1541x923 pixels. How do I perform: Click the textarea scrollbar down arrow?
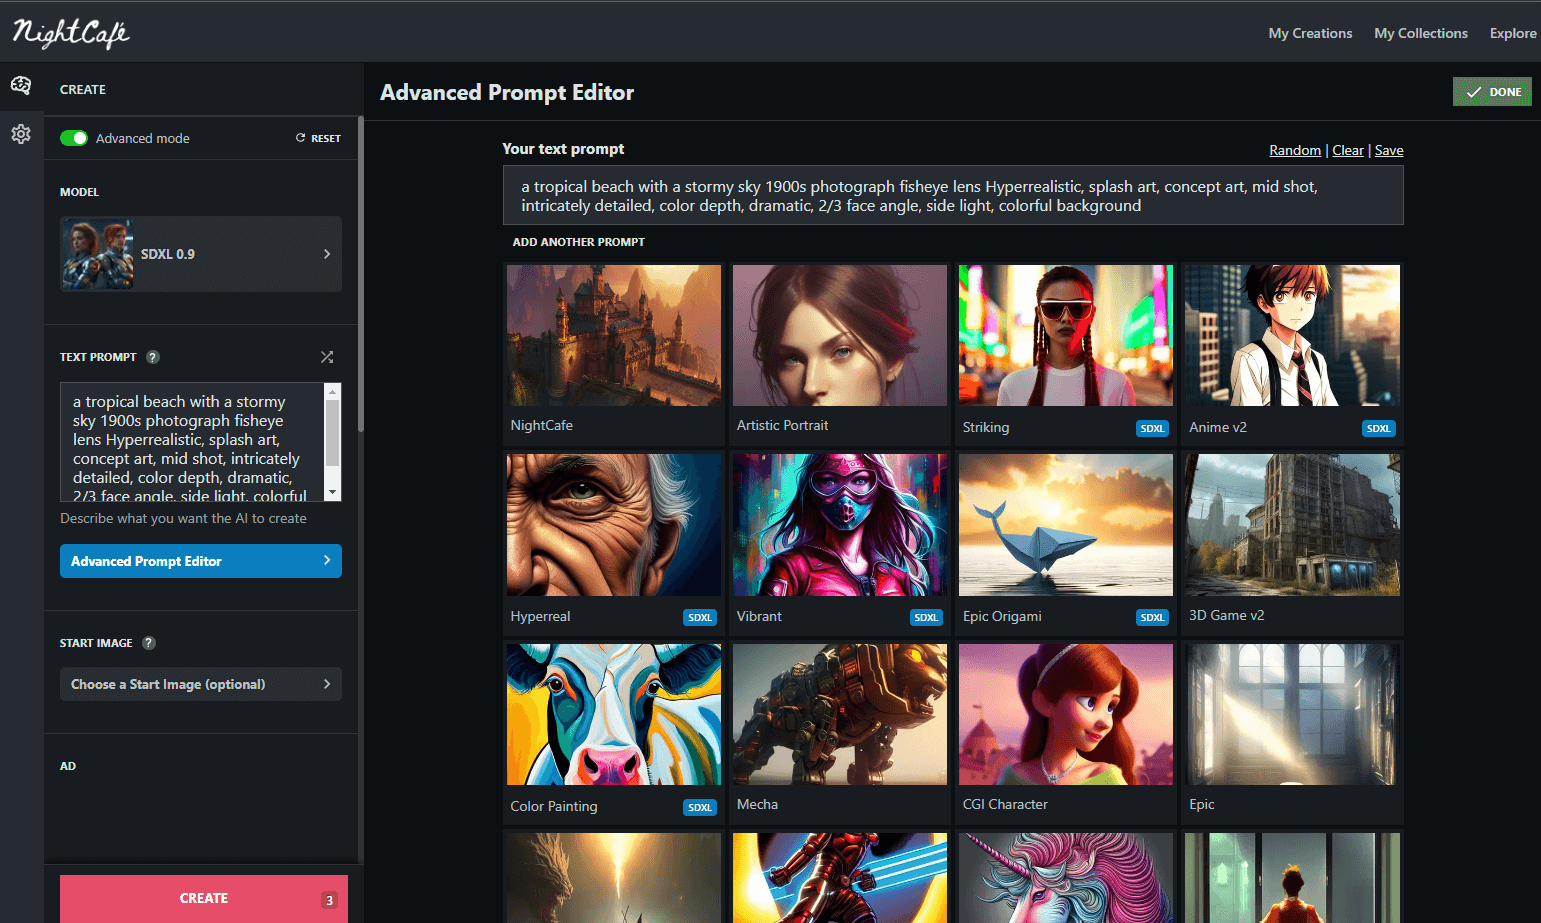click(333, 494)
